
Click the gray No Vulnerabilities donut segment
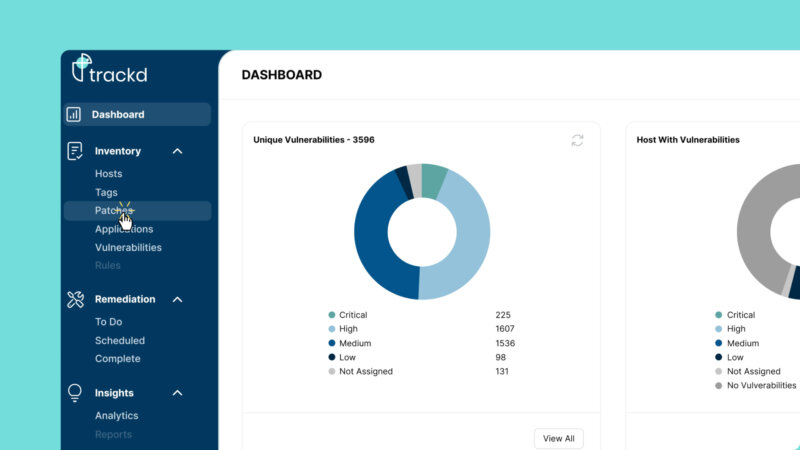[755, 224]
